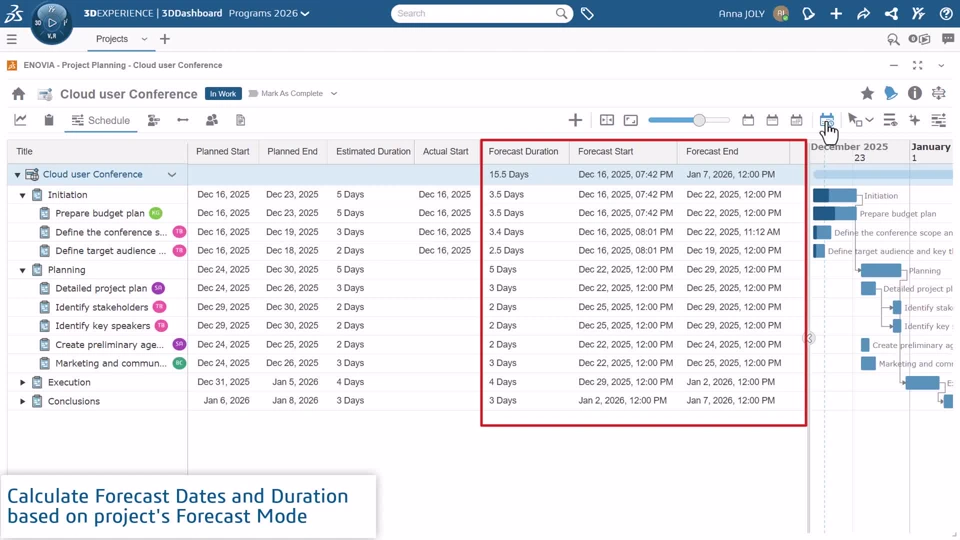The width and height of the screenshot is (960, 540).
Task: Collapse the Initiation phase
Action: [23, 195]
